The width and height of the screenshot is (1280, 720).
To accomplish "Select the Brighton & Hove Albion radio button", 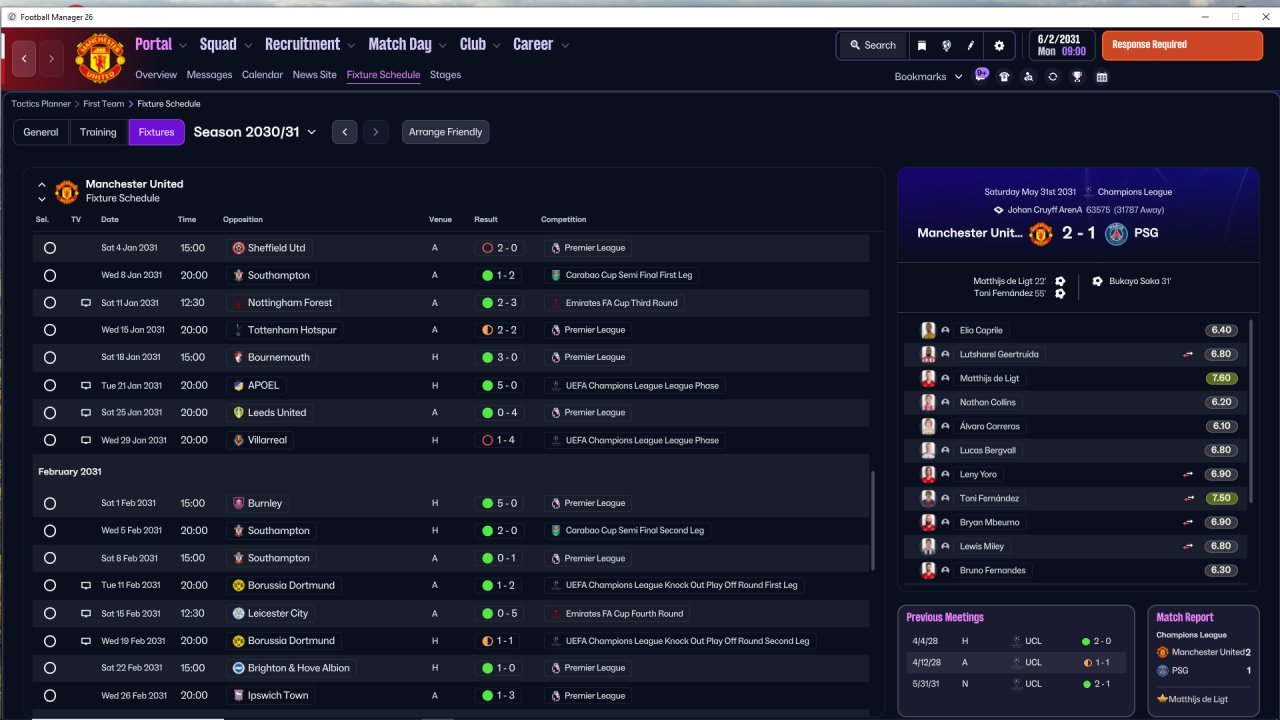I will 49,668.
